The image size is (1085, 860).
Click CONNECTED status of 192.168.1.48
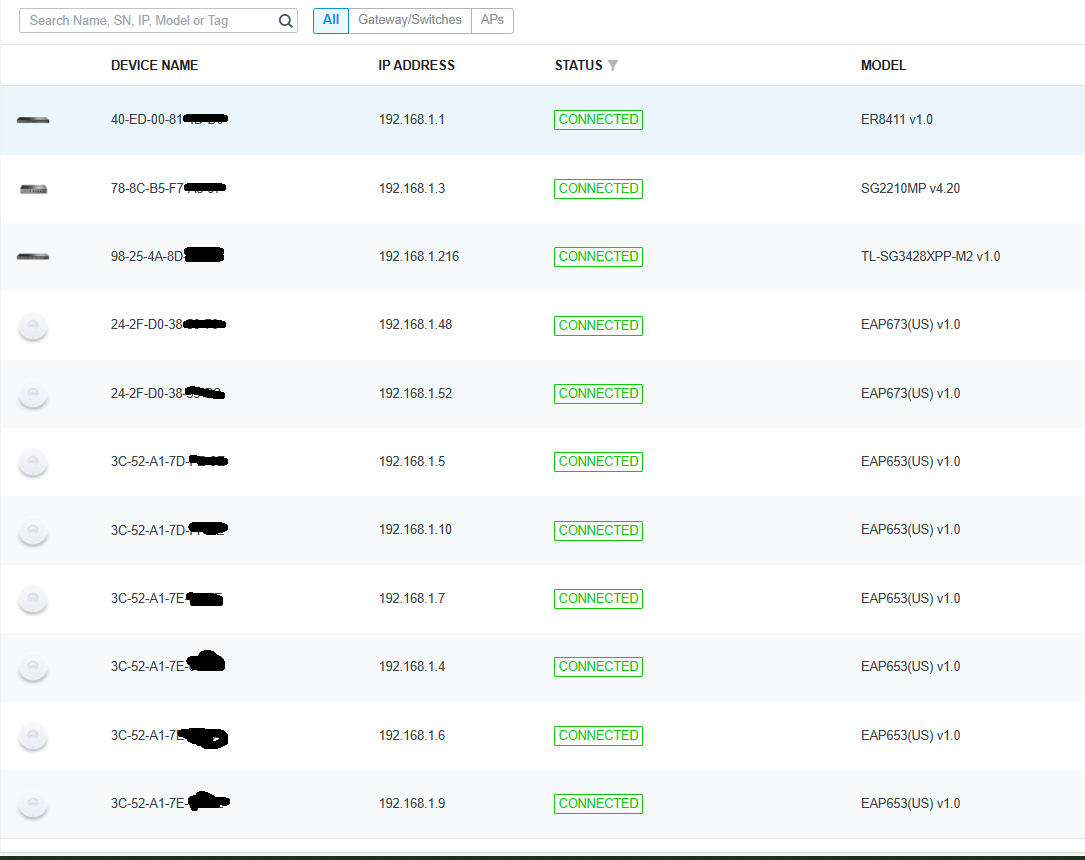coord(598,325)
